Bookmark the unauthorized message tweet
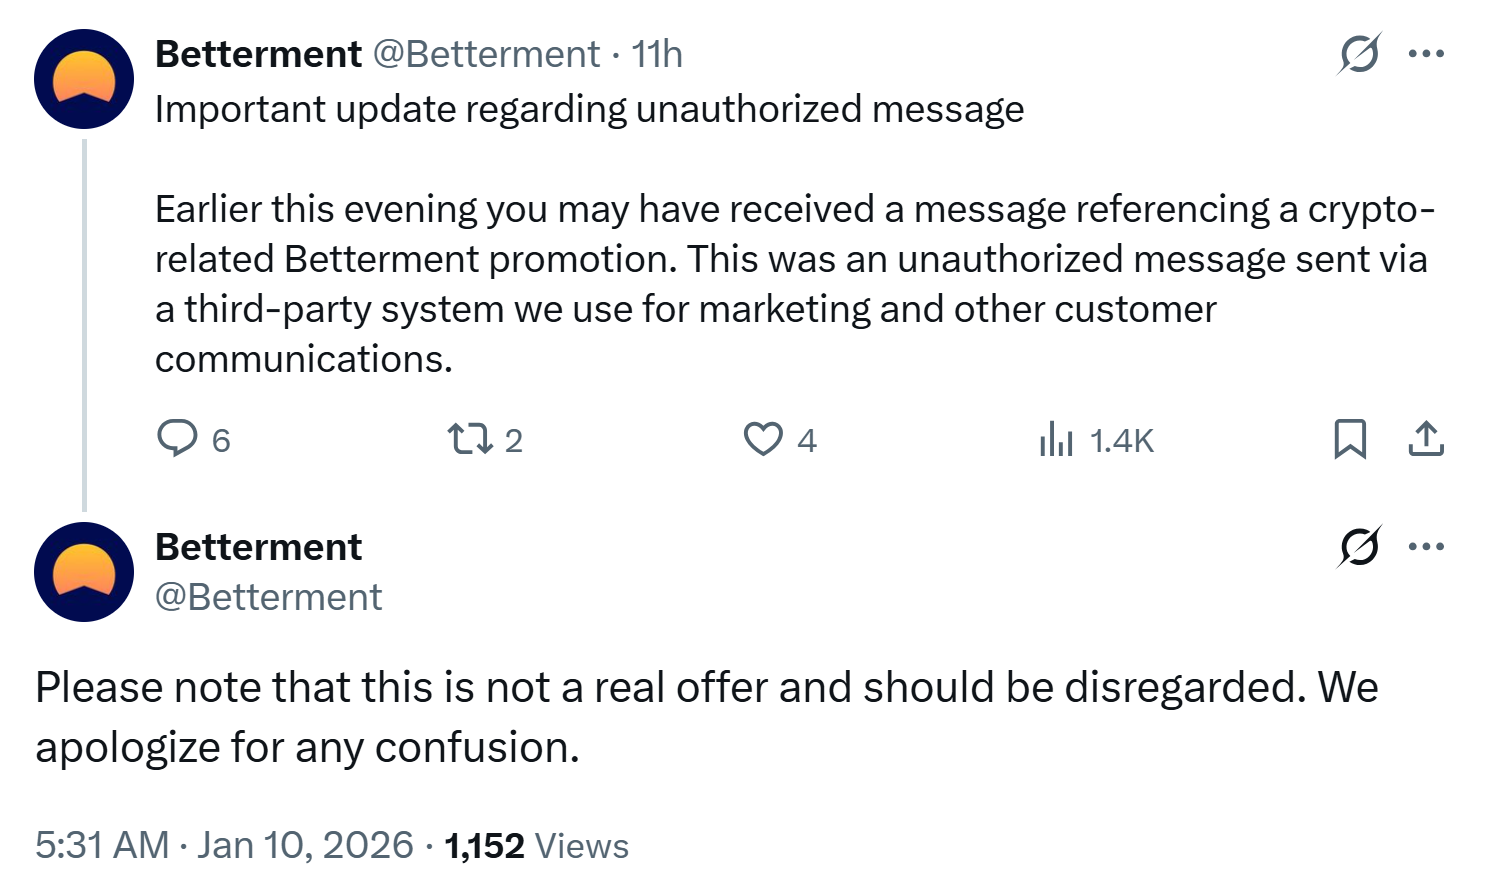Viewport: 1489px width, 896px height. click(1349, 439)
